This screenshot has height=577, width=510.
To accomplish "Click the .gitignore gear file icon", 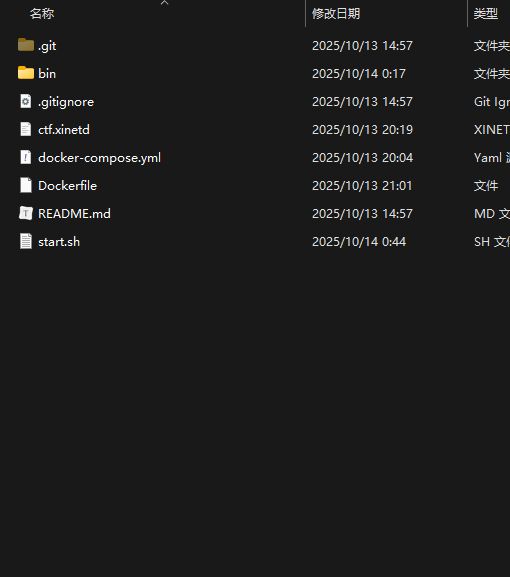I will point(26,101).
